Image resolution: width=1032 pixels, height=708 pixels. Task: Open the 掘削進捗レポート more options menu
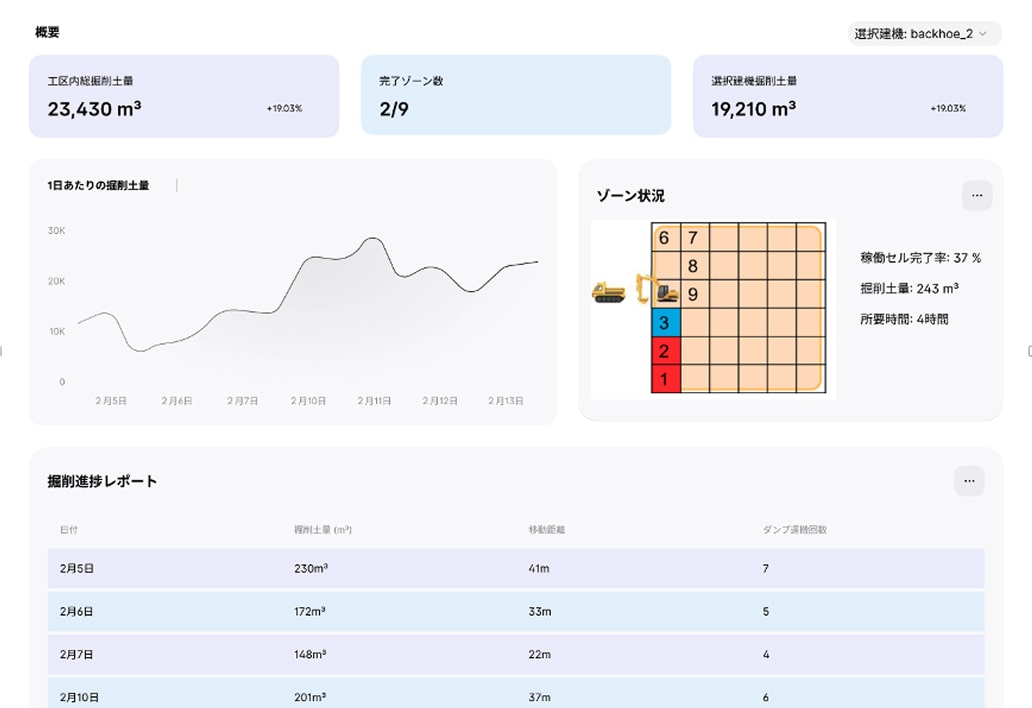tap(968, 481)
